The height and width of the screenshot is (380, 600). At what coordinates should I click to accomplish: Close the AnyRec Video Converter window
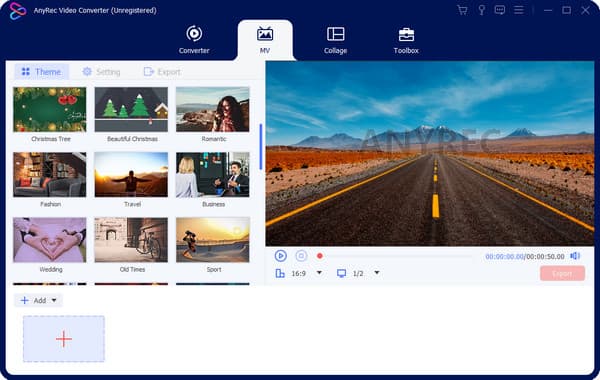pos(585,10)
